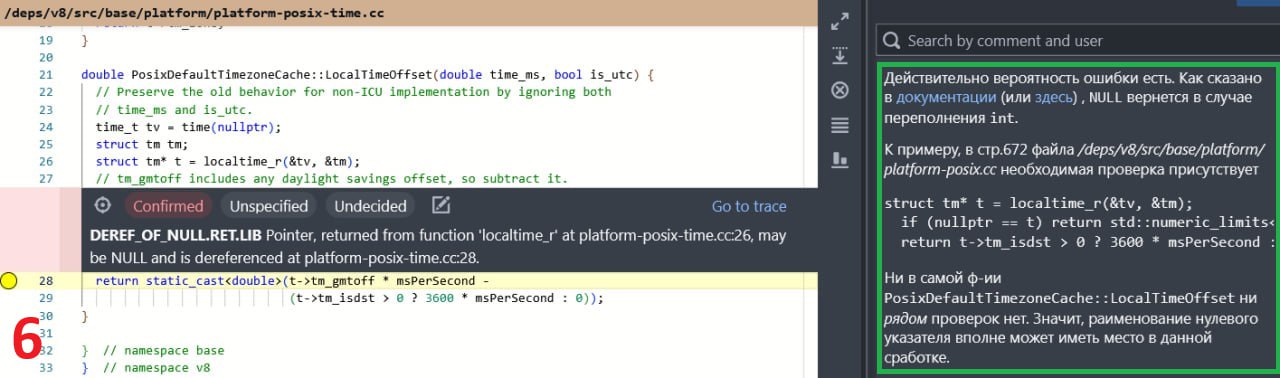
Task: Select the Undecided status
Action: pyautogui.click(x=370, y=206)
